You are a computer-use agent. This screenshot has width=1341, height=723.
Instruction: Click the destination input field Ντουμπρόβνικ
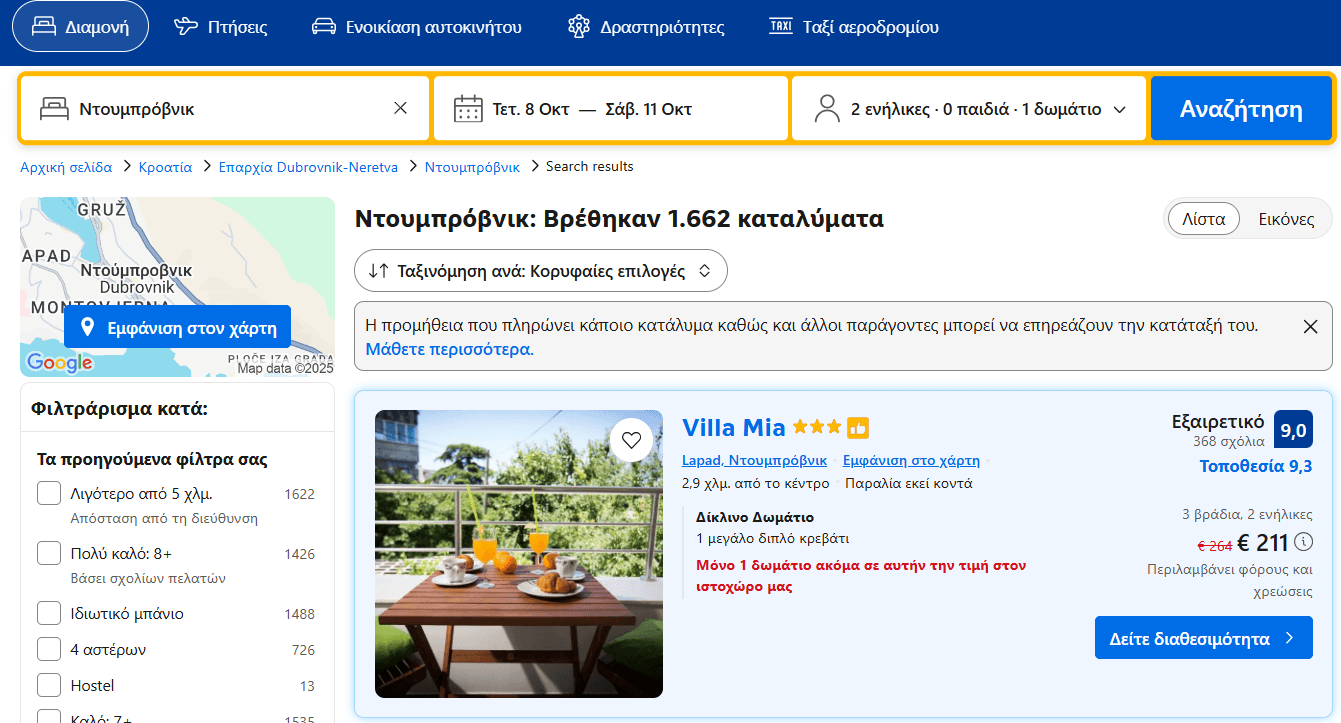point(225,108)
